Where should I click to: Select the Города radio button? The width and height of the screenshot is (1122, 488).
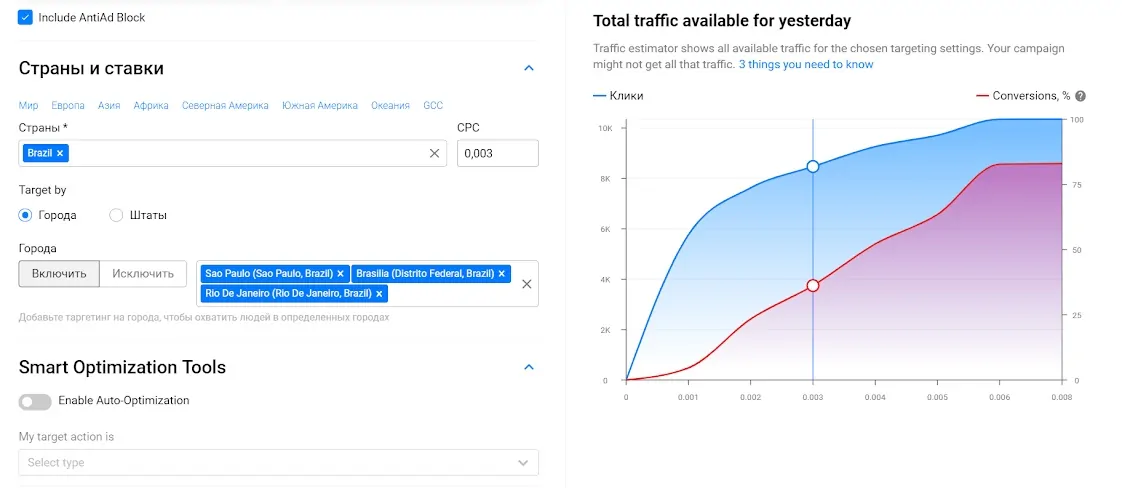tap(26, 215)
